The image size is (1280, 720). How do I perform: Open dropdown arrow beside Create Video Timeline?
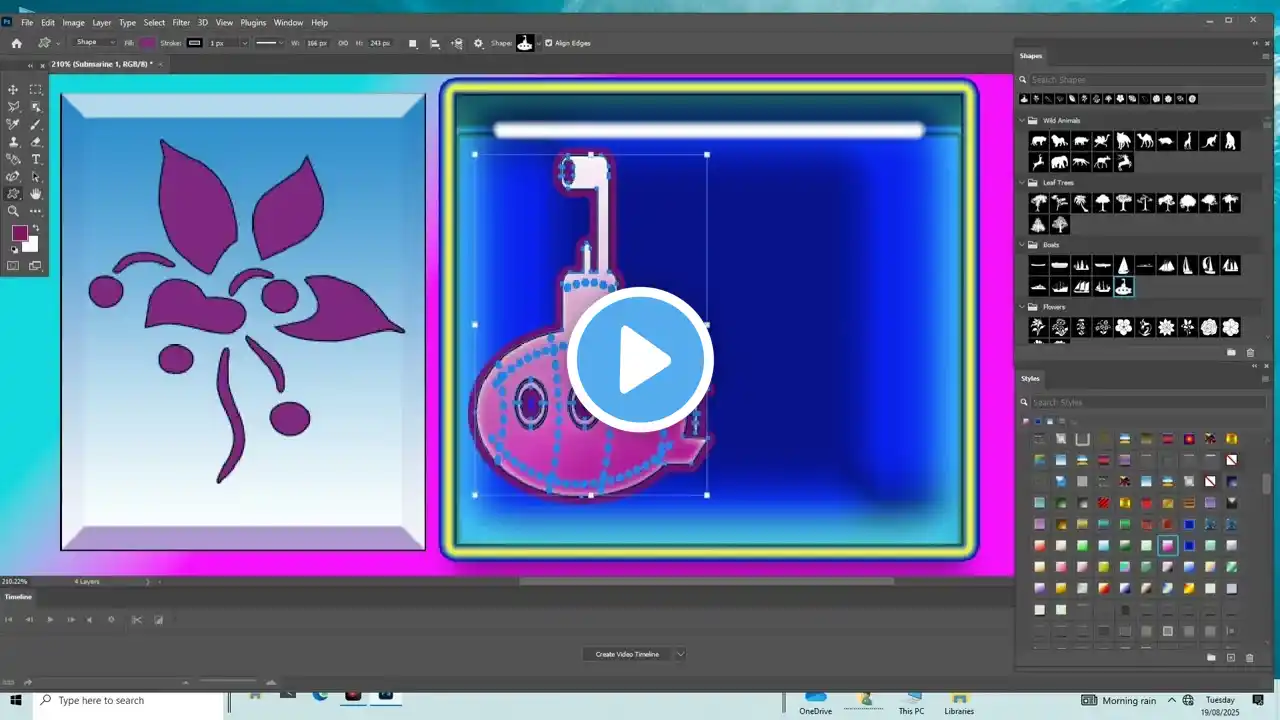click(x=680, y=654)
